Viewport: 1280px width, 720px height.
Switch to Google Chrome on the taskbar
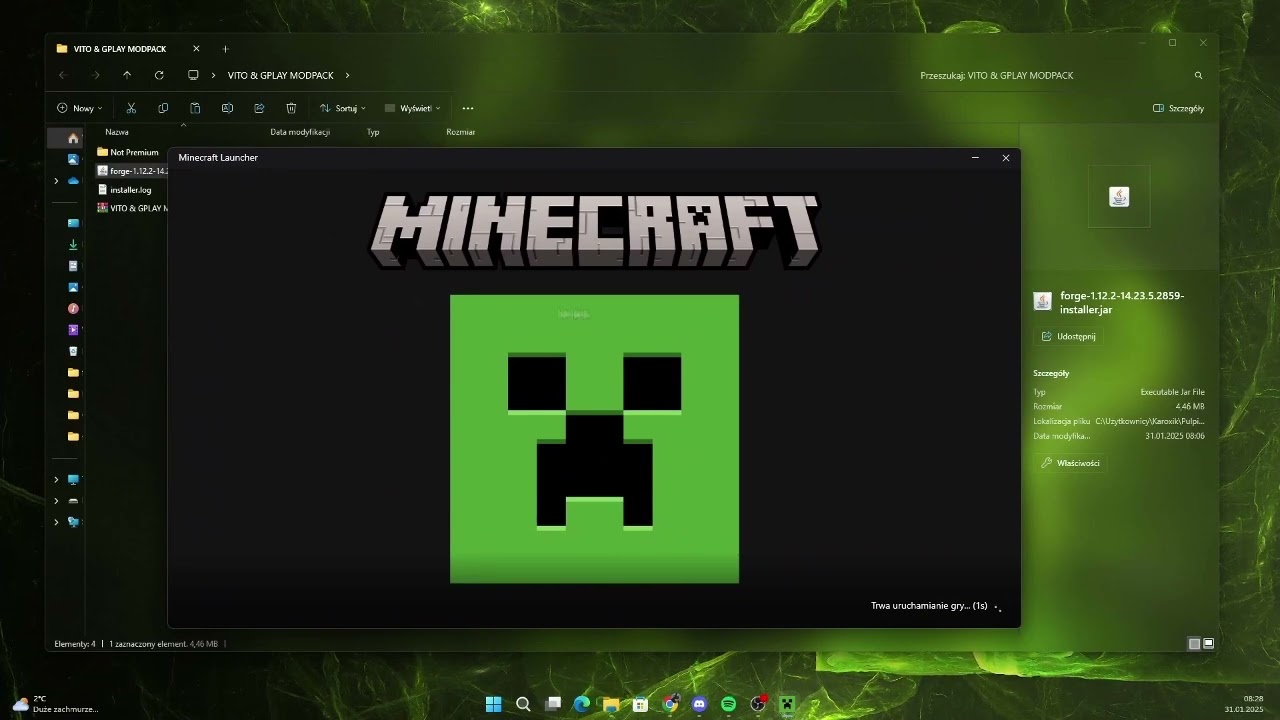(670, 704)
